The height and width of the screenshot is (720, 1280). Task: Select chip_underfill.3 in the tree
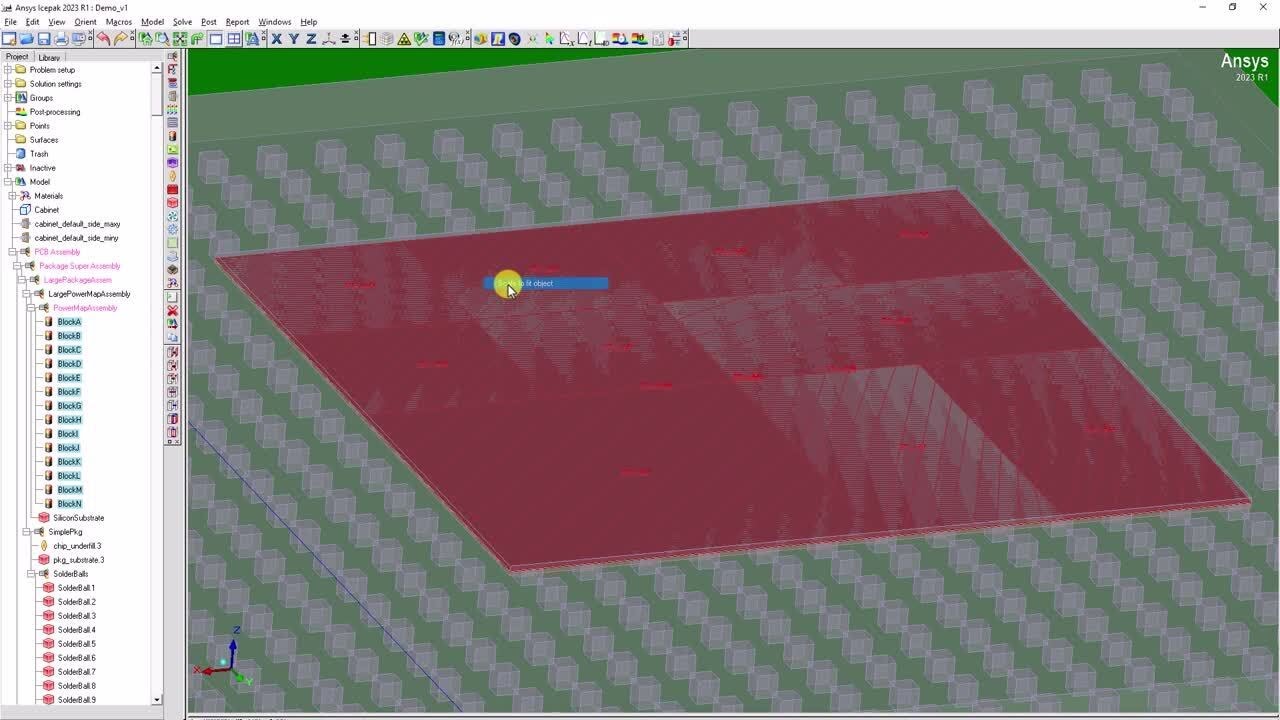(x=77, y=546)
